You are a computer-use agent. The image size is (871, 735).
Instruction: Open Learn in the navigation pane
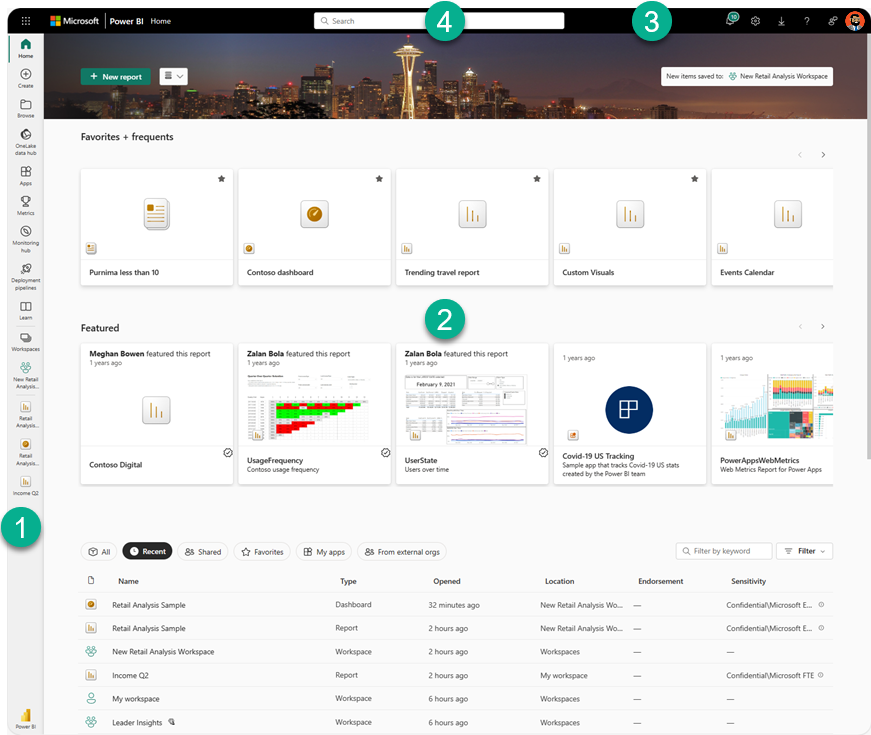26,311
